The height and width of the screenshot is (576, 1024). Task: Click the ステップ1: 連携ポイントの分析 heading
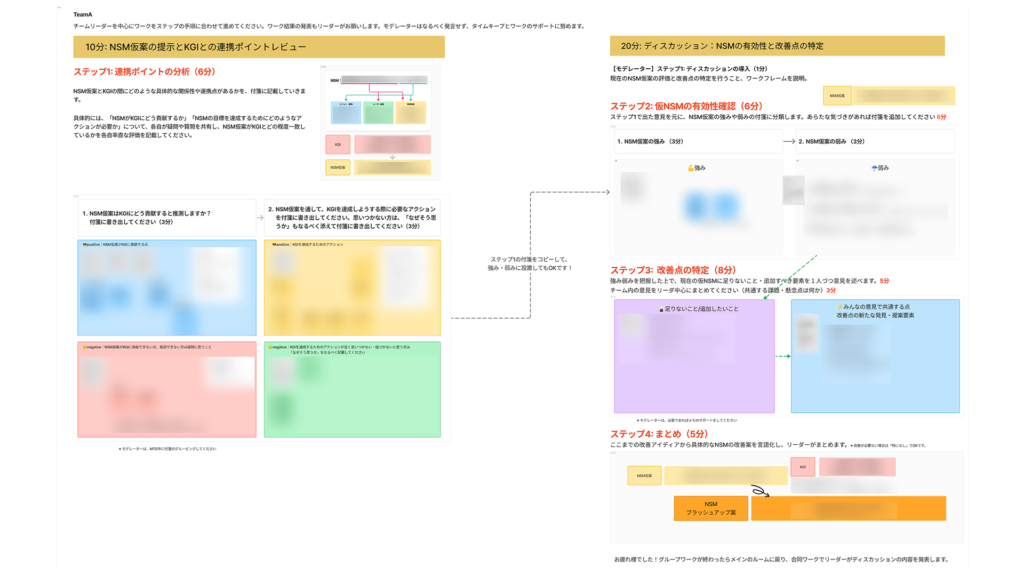[x=144, y=72]
